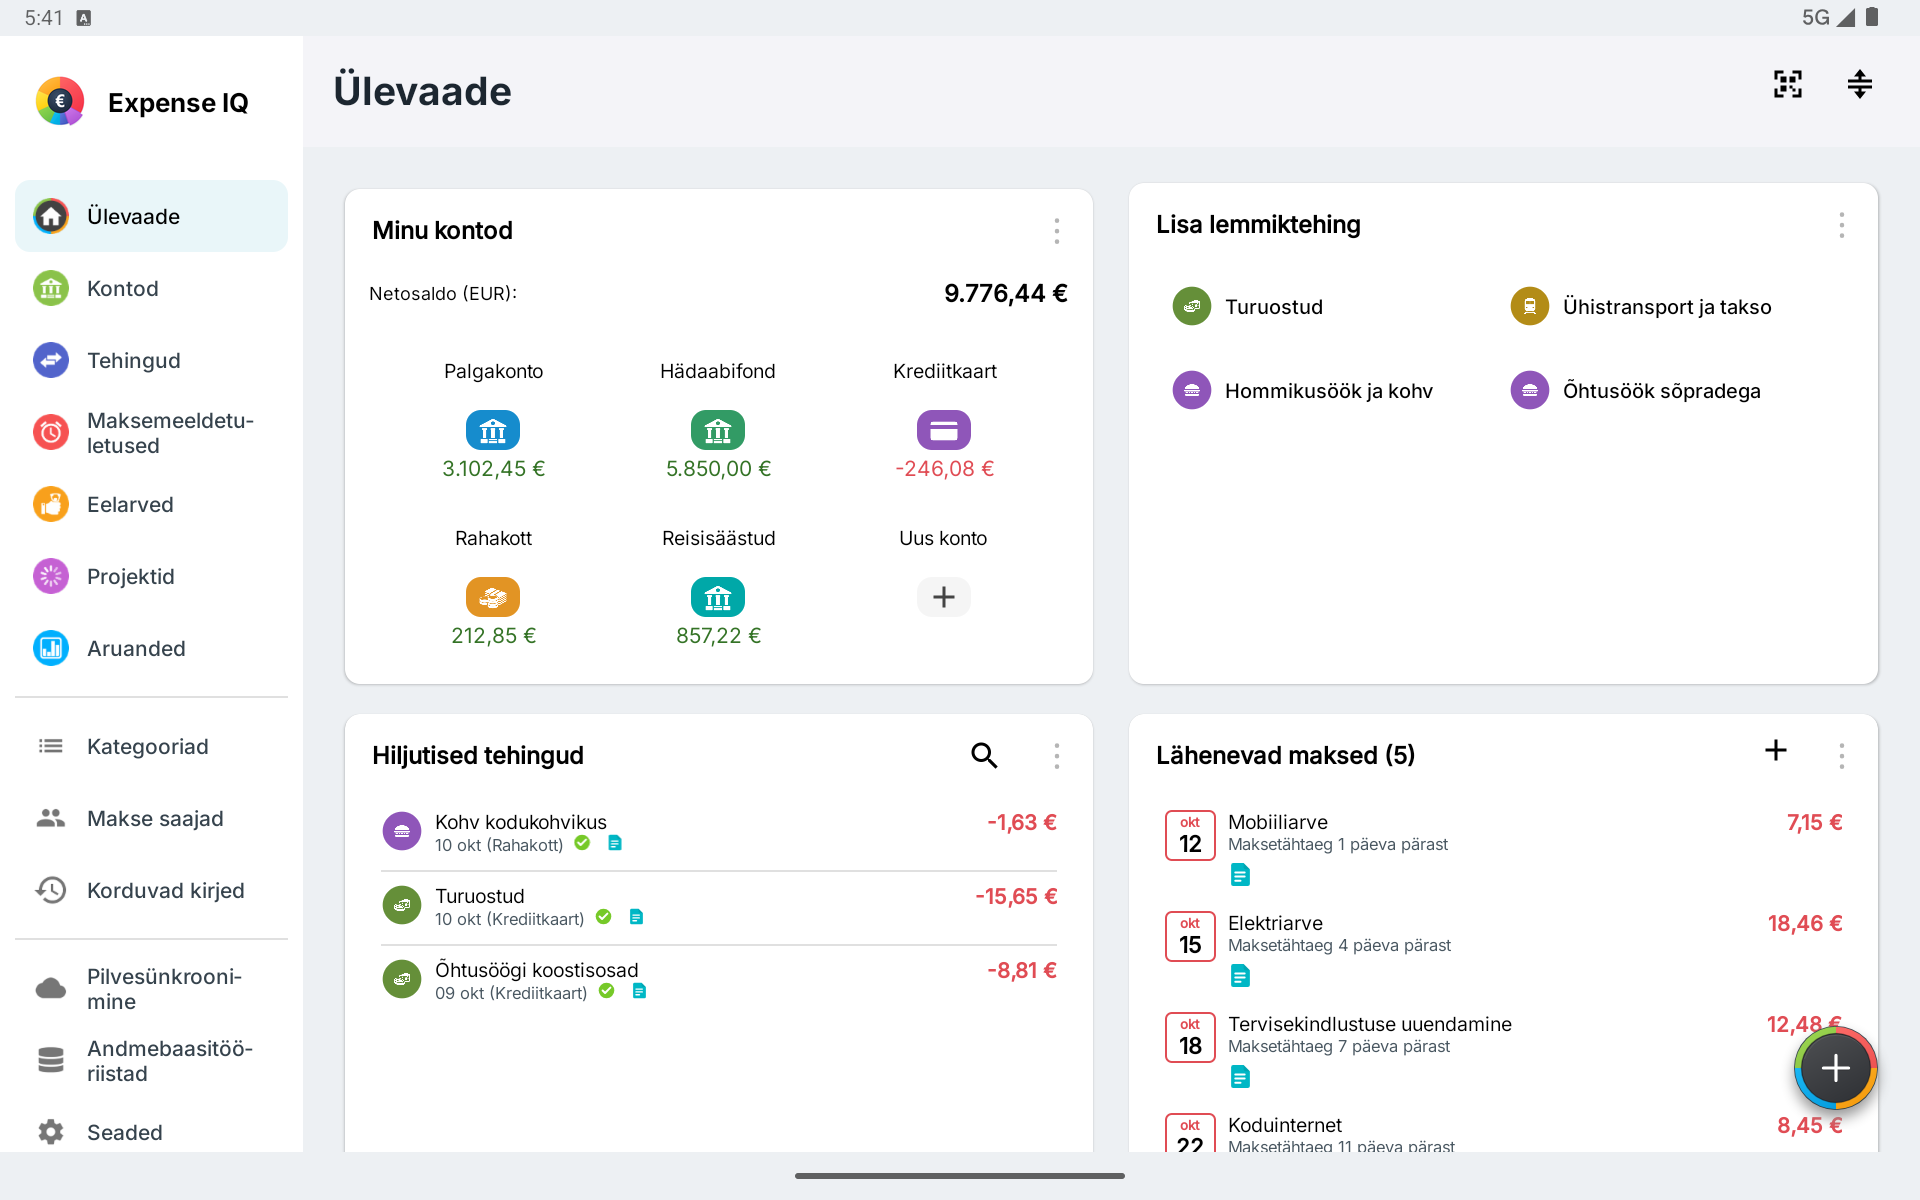Image resolution: width=1920 pixels, height=1200 pixels.
Task: Search recent transactions with magnifier icon
Action: pos(984,755)
